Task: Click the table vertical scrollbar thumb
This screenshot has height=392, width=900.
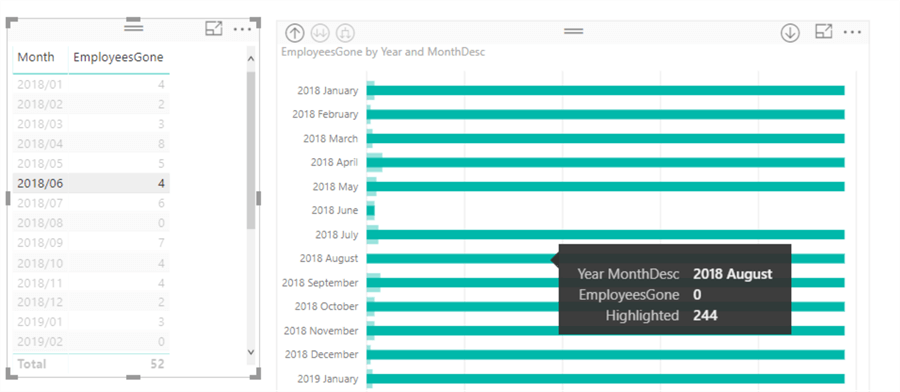Action: tap(251, 150)
